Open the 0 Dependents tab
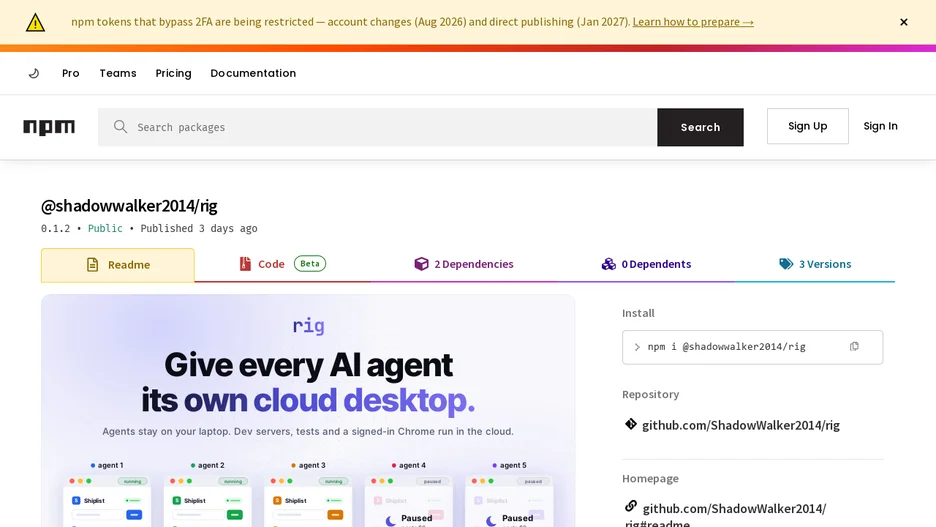Image resolution: width=936 pixels, height=527 pixels. click(x=646, y=264)
